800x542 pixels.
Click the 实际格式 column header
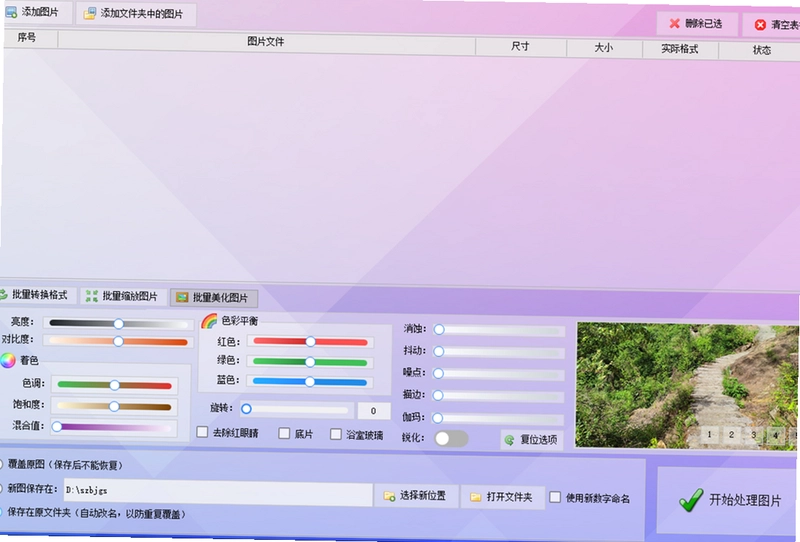(x=680, y=49)
